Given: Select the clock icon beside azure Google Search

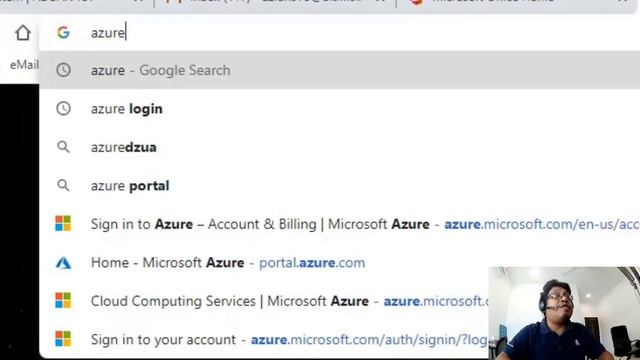Looking at the screenshot, I should pyautogui.click(x=63, y=70).
